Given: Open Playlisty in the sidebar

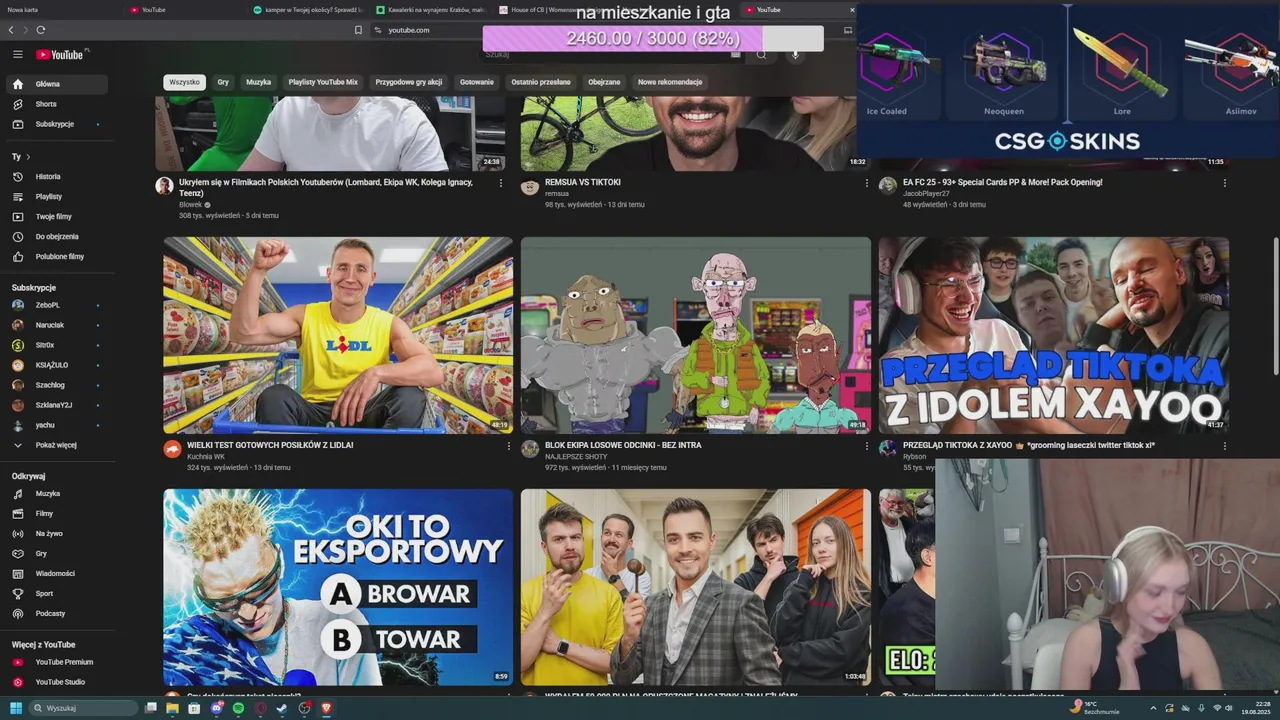Looking at the screenshot, I should pyautogui.click(x=57, y=196).
